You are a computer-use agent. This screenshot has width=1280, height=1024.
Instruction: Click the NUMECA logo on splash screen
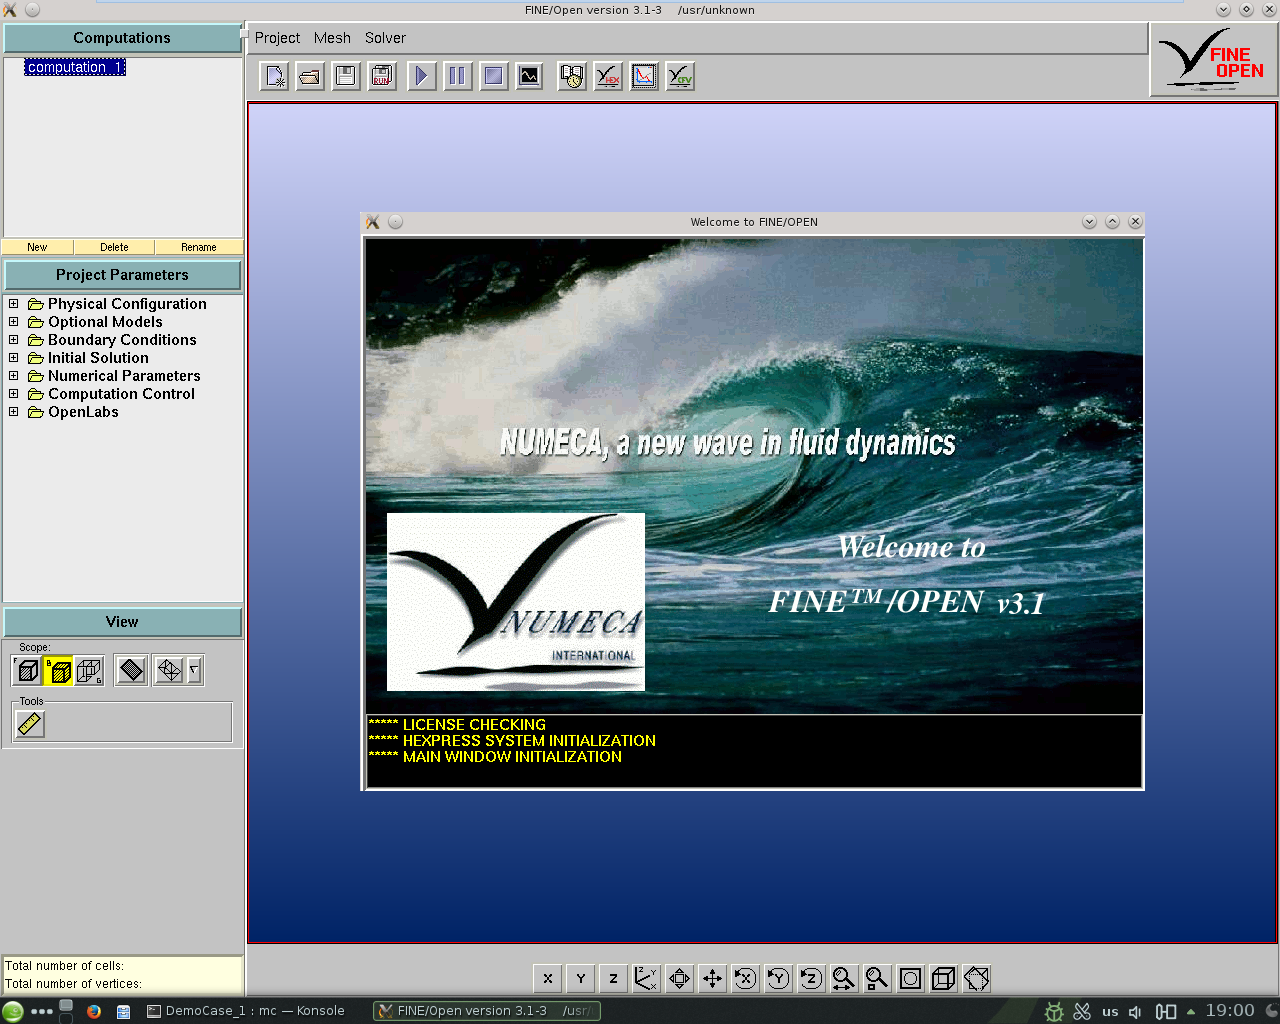[x=516, y=602]
